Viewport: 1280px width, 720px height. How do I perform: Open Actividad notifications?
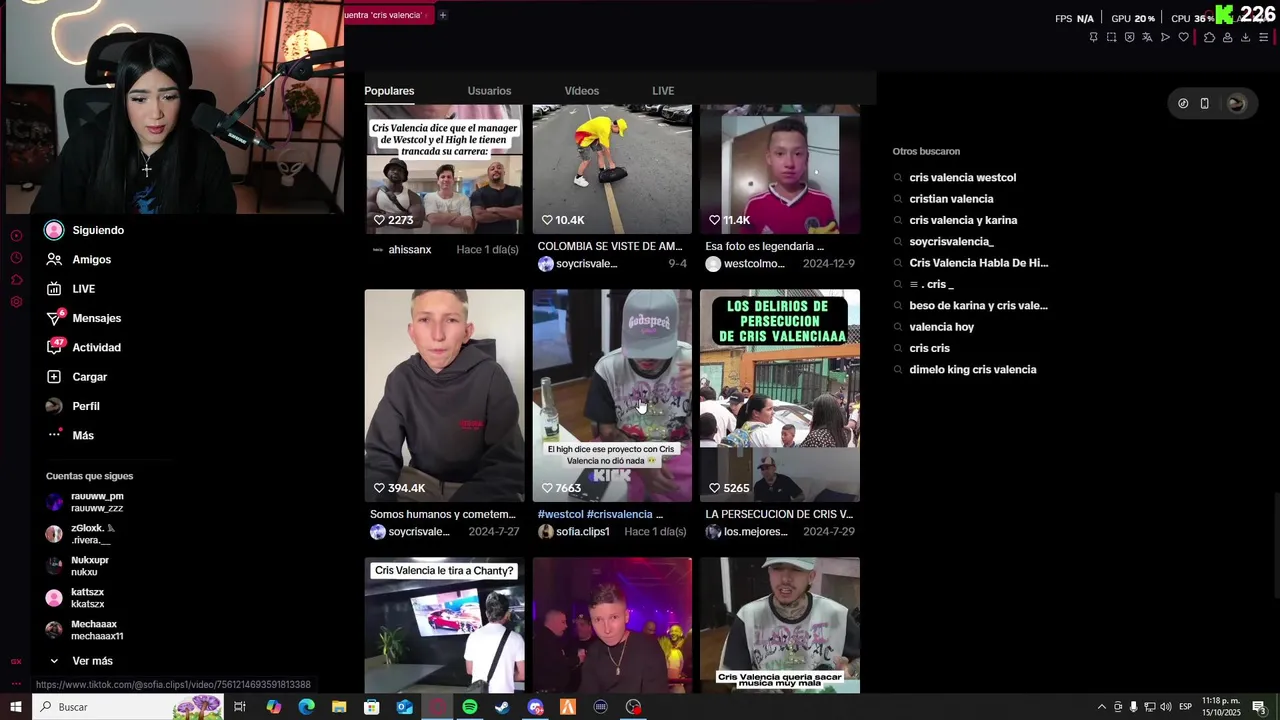tap(84, 347)
